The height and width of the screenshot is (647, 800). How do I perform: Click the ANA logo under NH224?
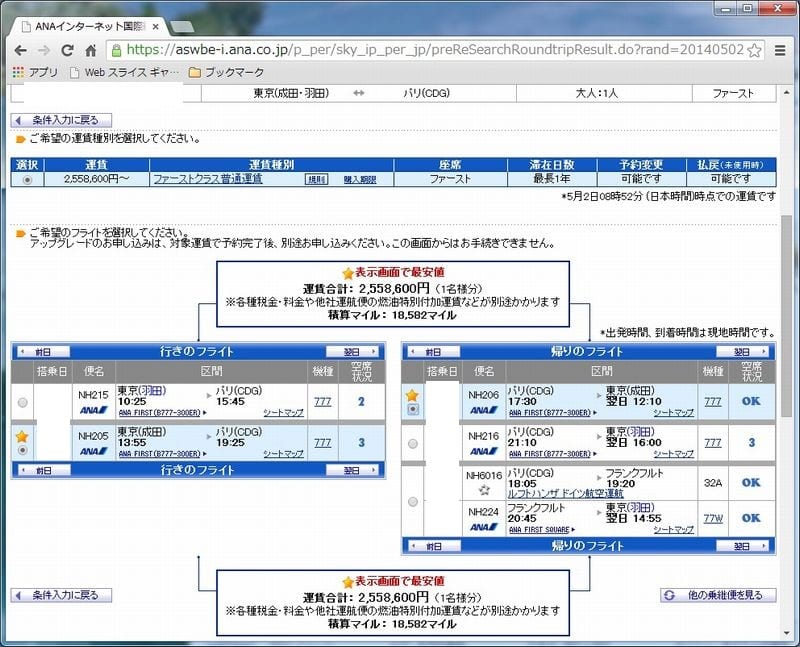pos(483,527)
